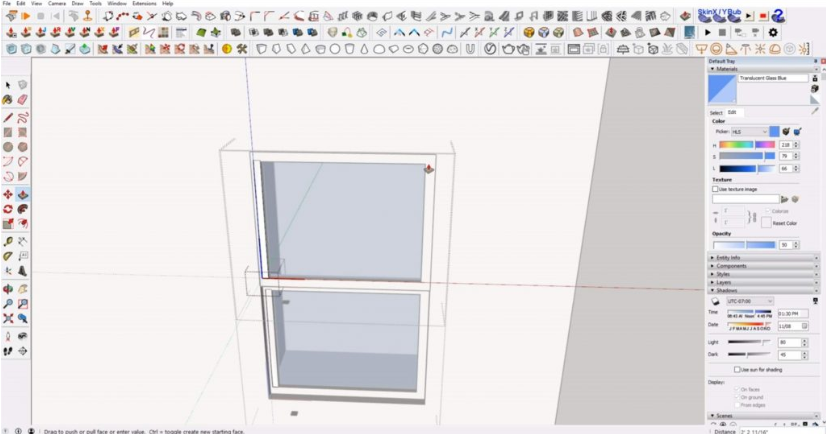Open the File menu

[6, 3]
